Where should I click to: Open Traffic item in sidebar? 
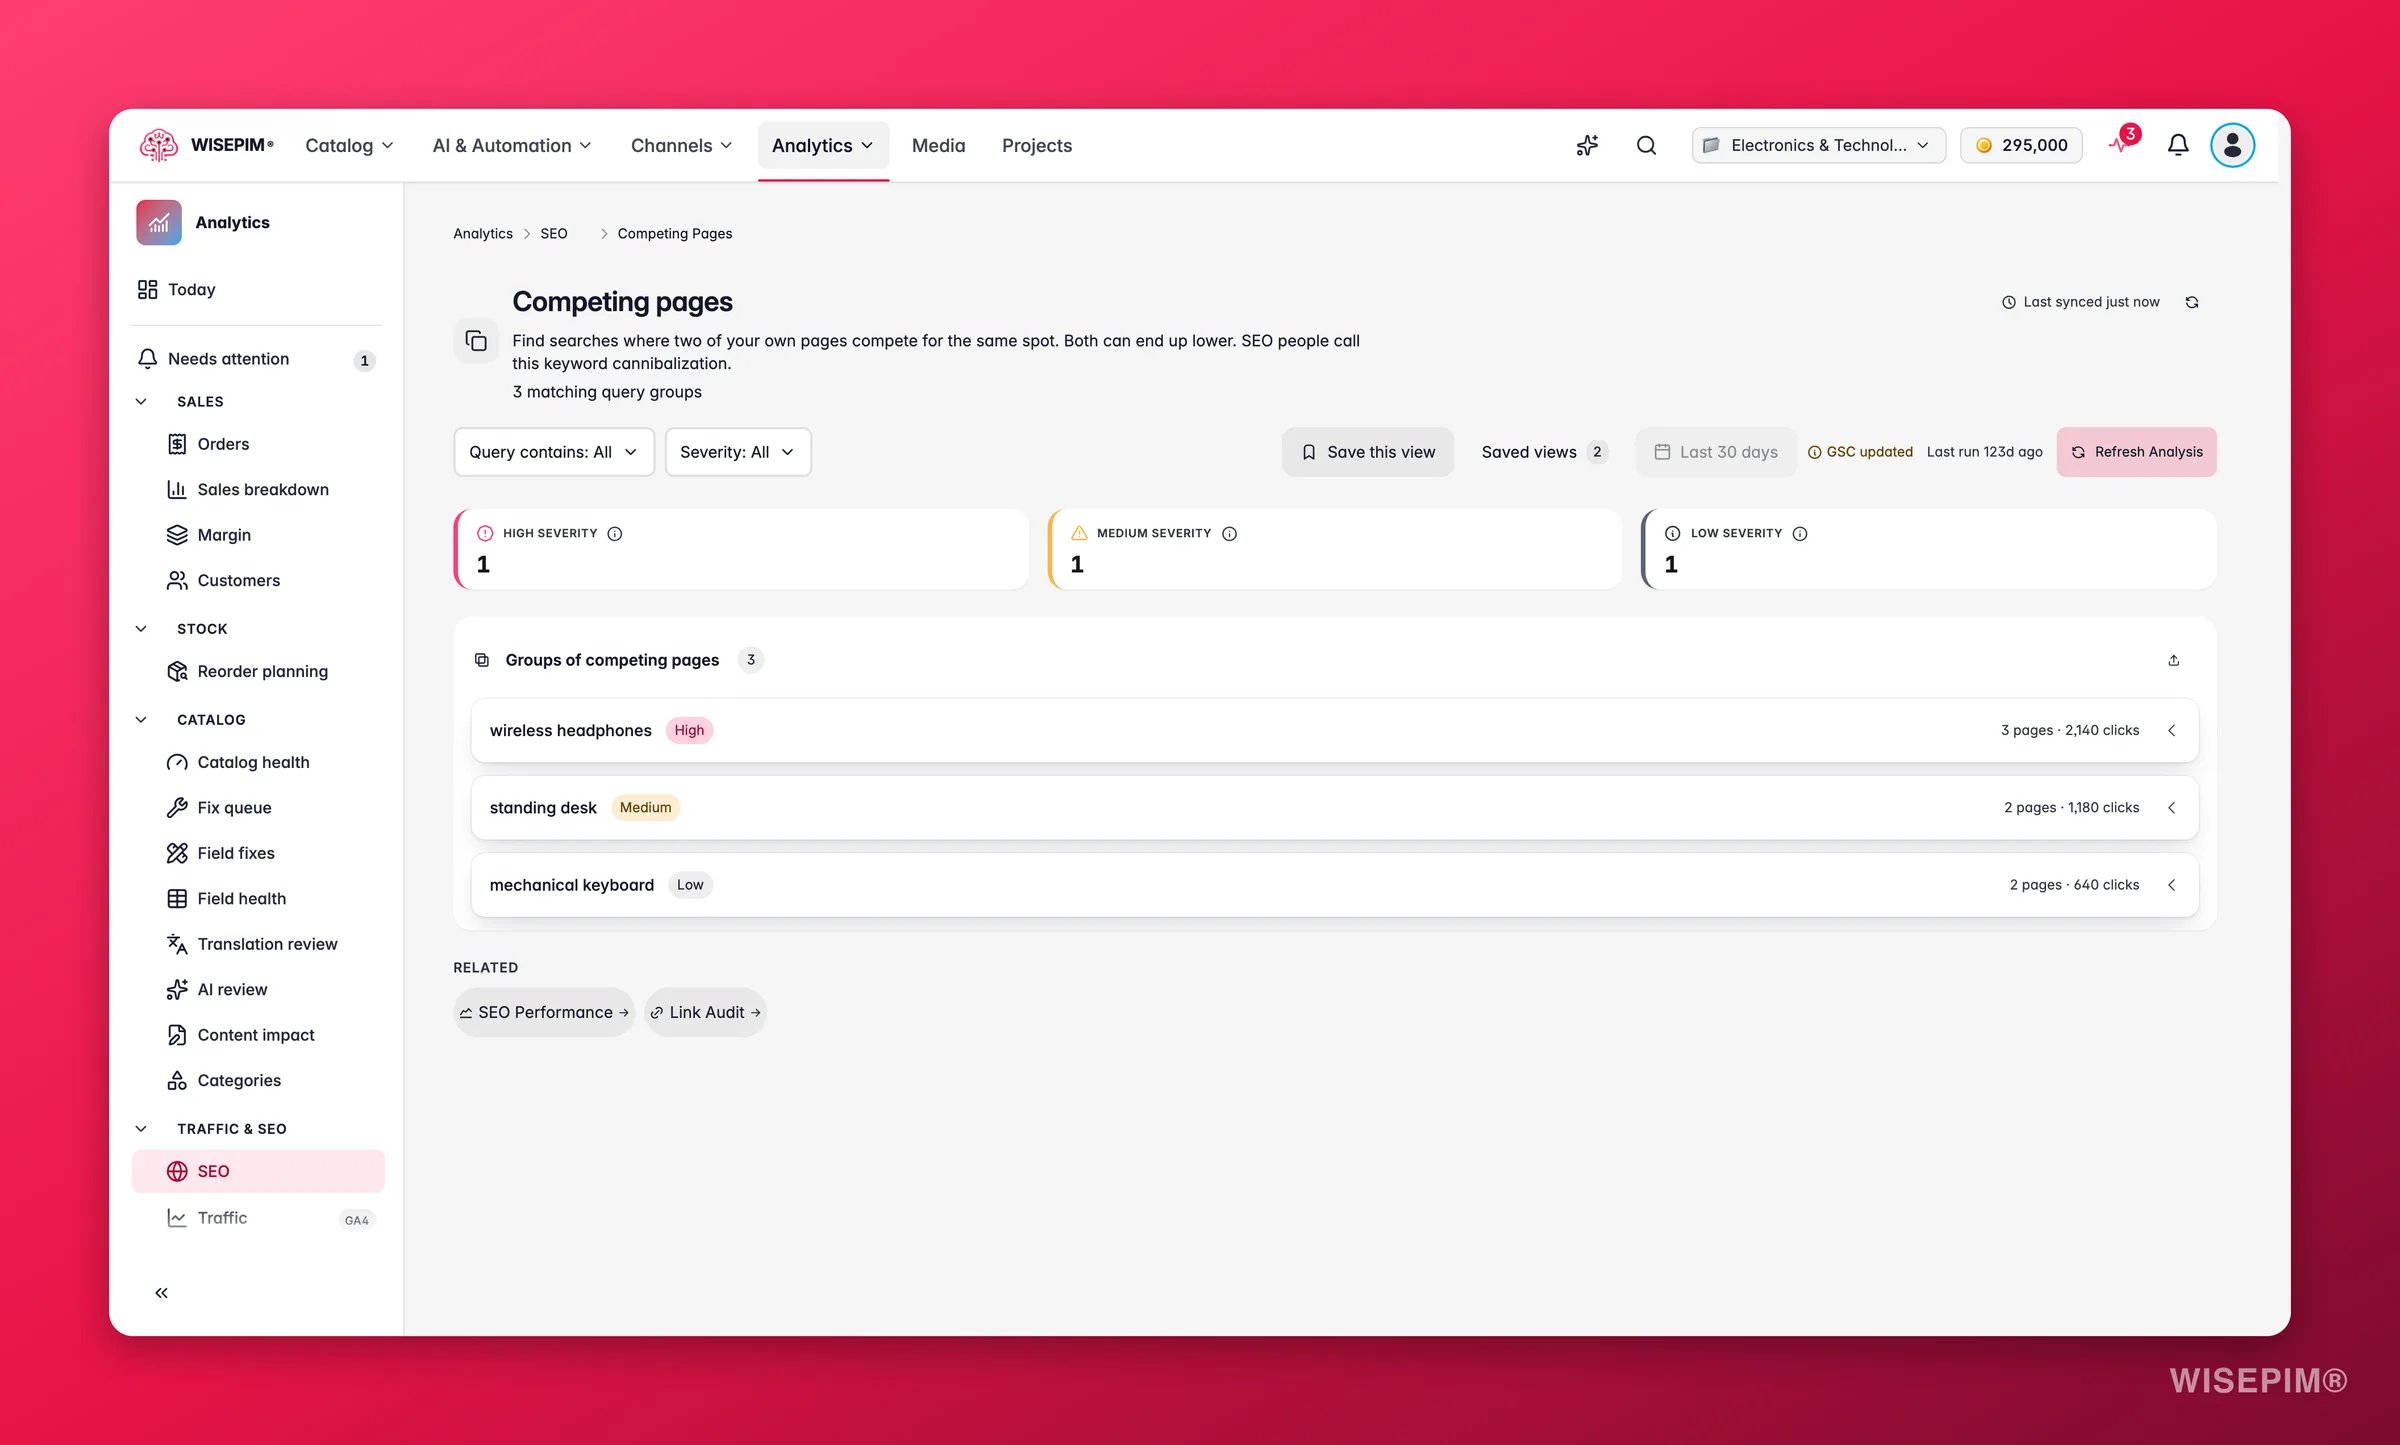point(257,1217)
